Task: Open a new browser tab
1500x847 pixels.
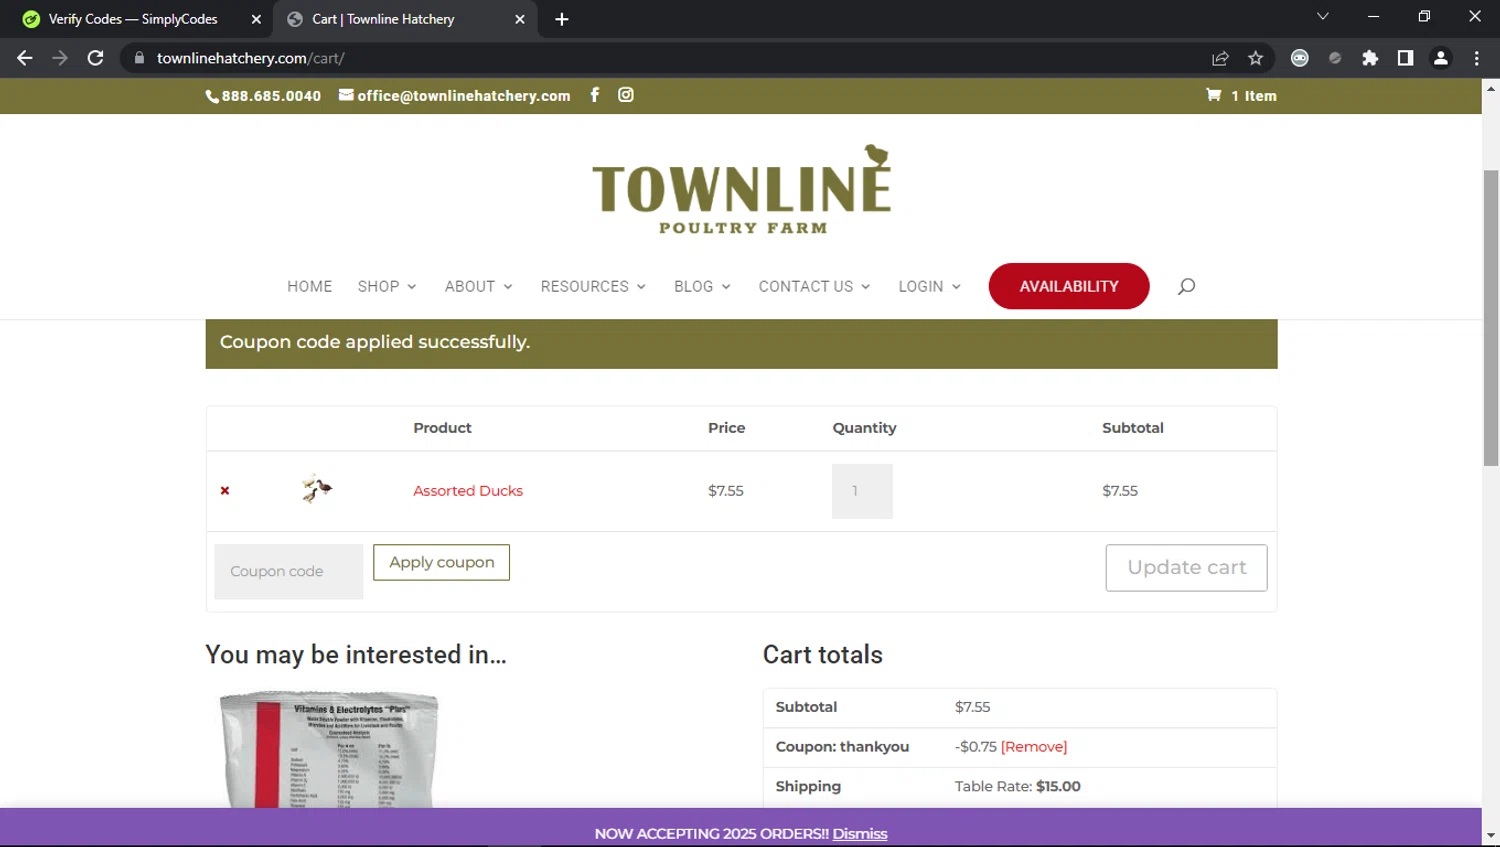Action: 562,19
